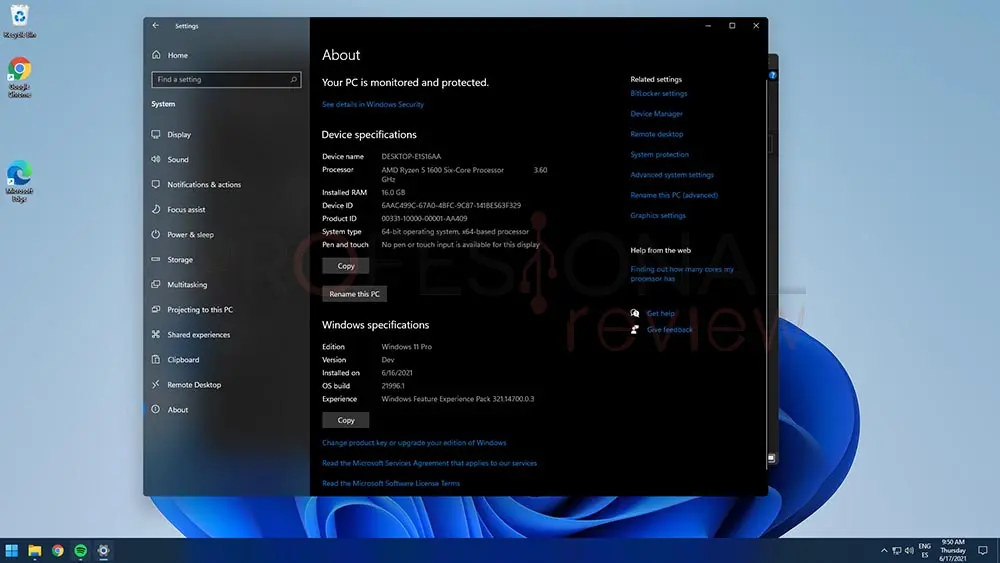Screen dimensions: 1000x563
Task: Open Remote desktop related link
Action: pos(657,135)
